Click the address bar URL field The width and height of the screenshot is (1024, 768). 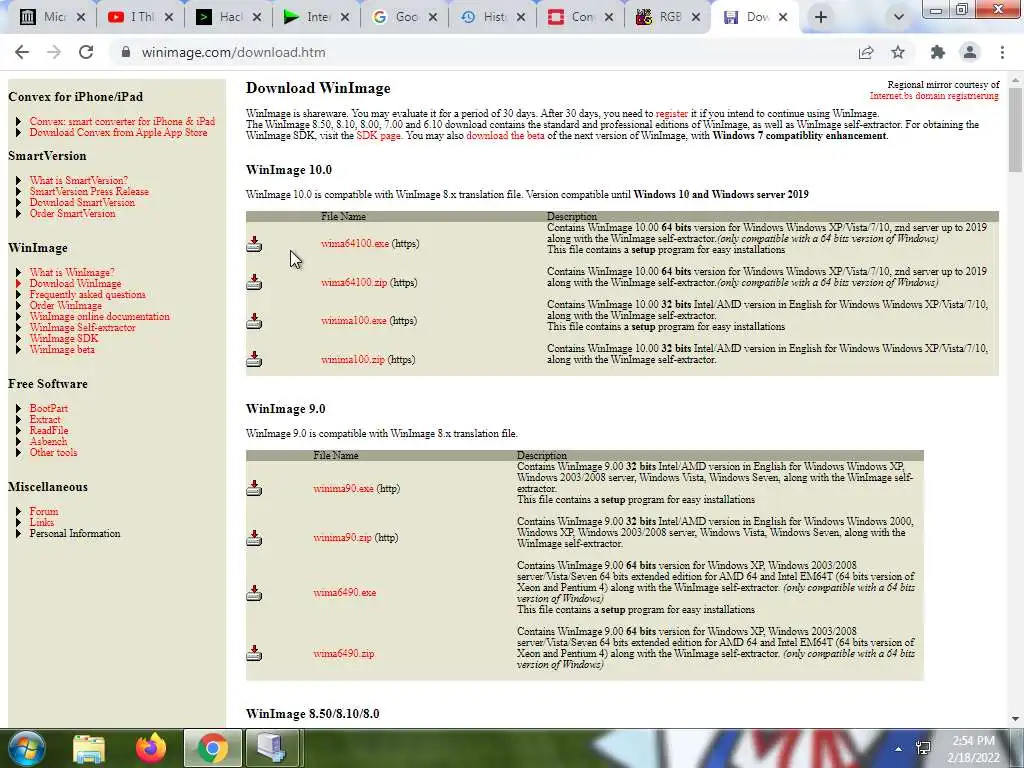[483, 52]
